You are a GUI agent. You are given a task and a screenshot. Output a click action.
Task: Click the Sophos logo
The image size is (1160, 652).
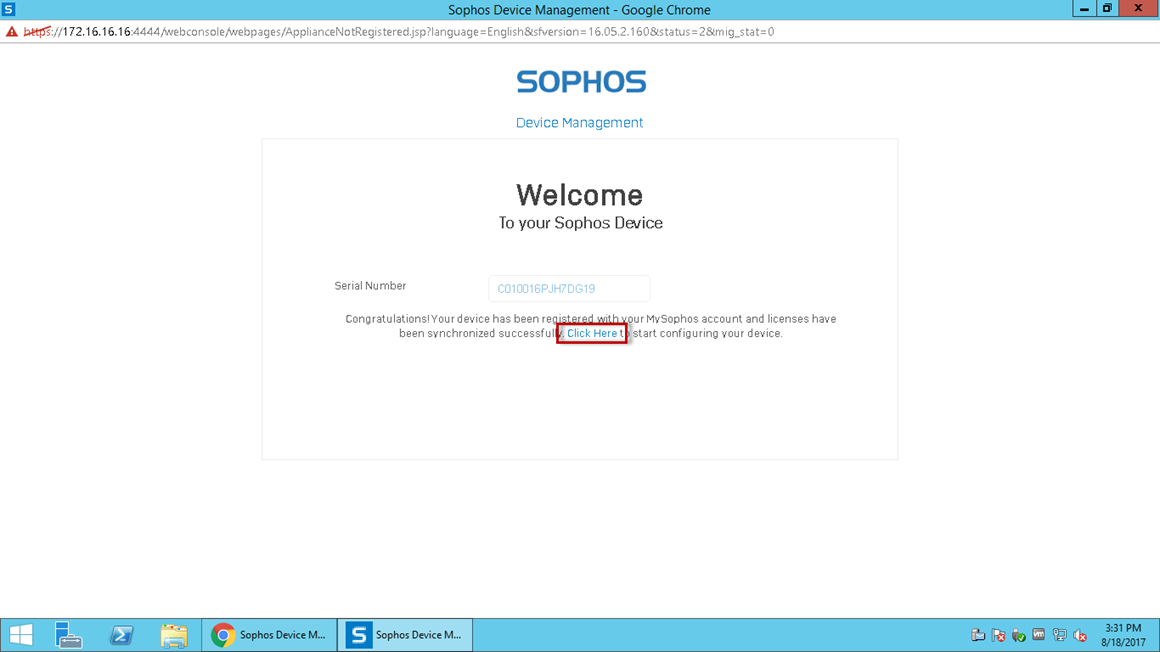[x=581, y=81]
